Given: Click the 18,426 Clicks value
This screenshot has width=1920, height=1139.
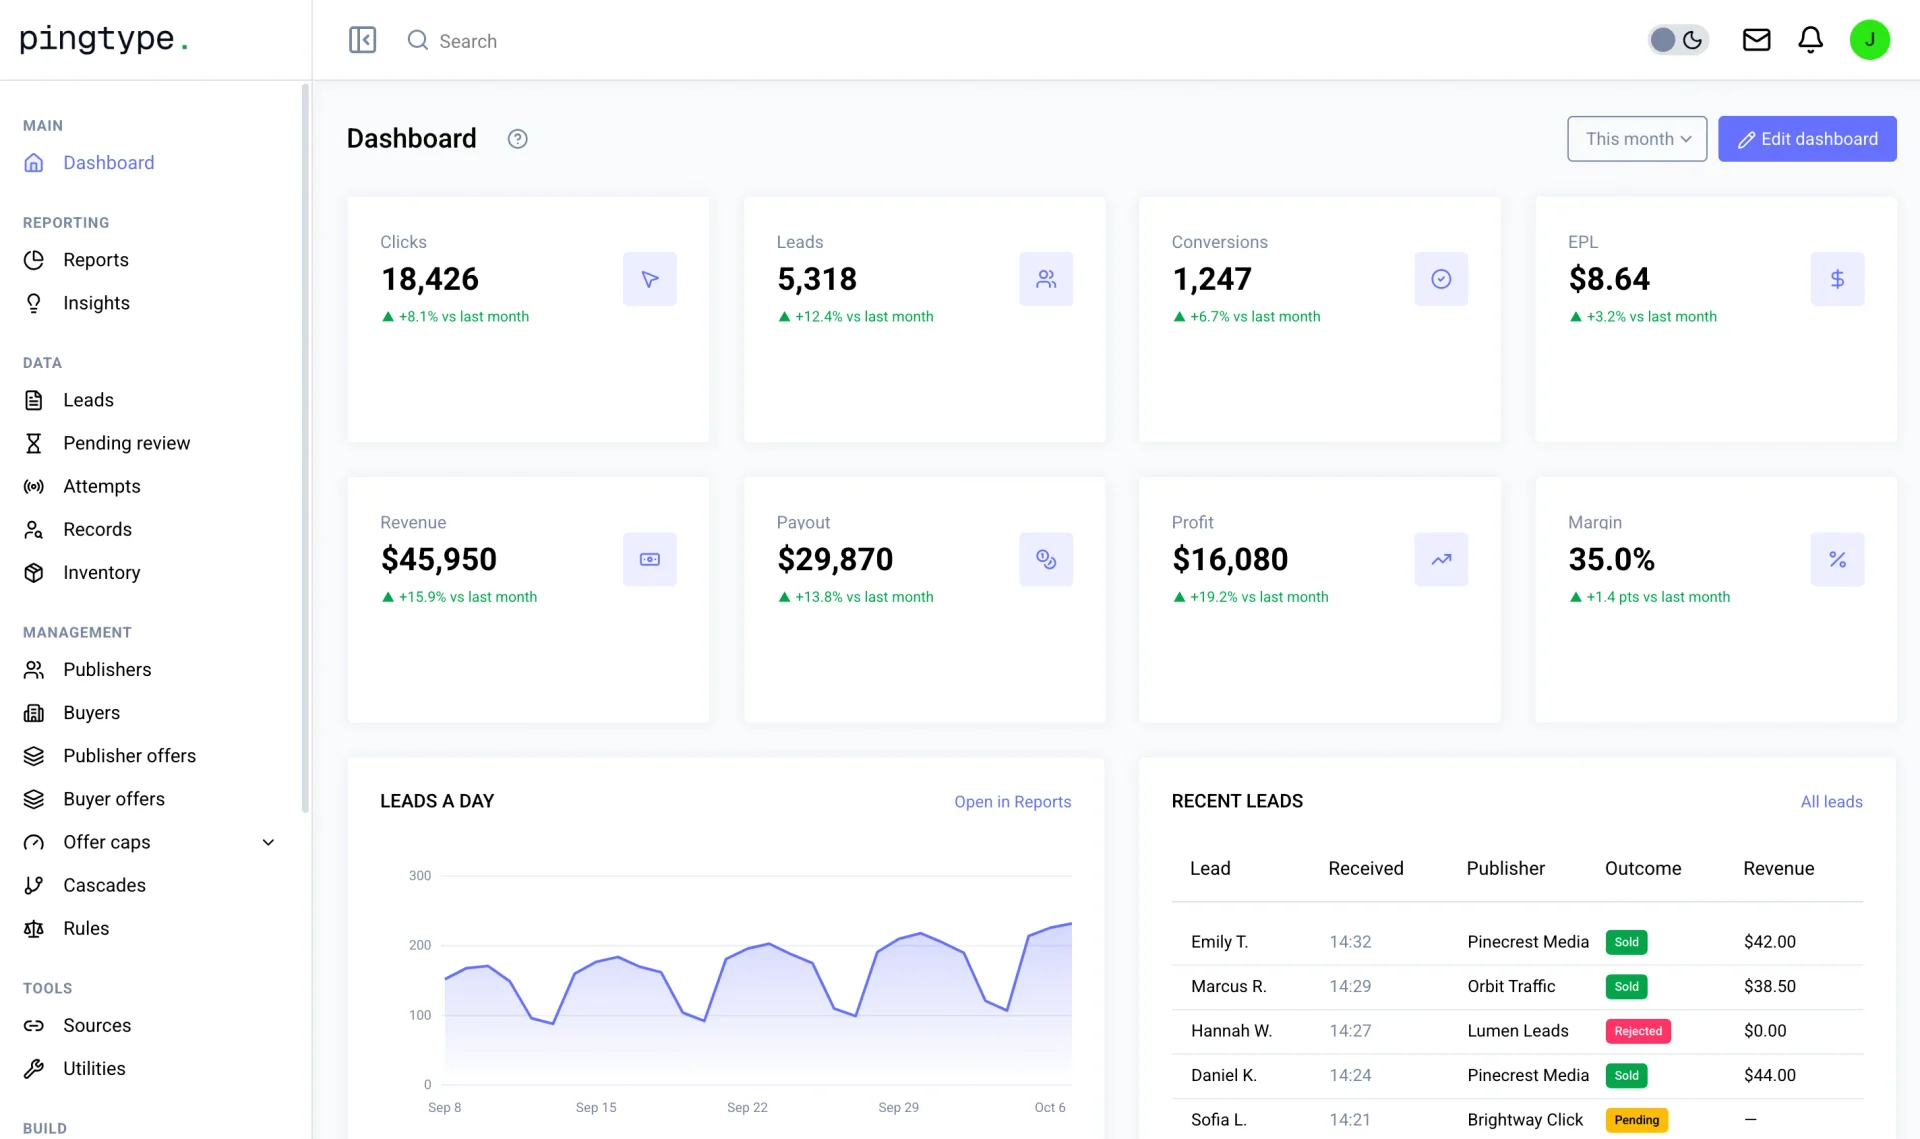Looking at the screenshot, I should click(429, 279).
